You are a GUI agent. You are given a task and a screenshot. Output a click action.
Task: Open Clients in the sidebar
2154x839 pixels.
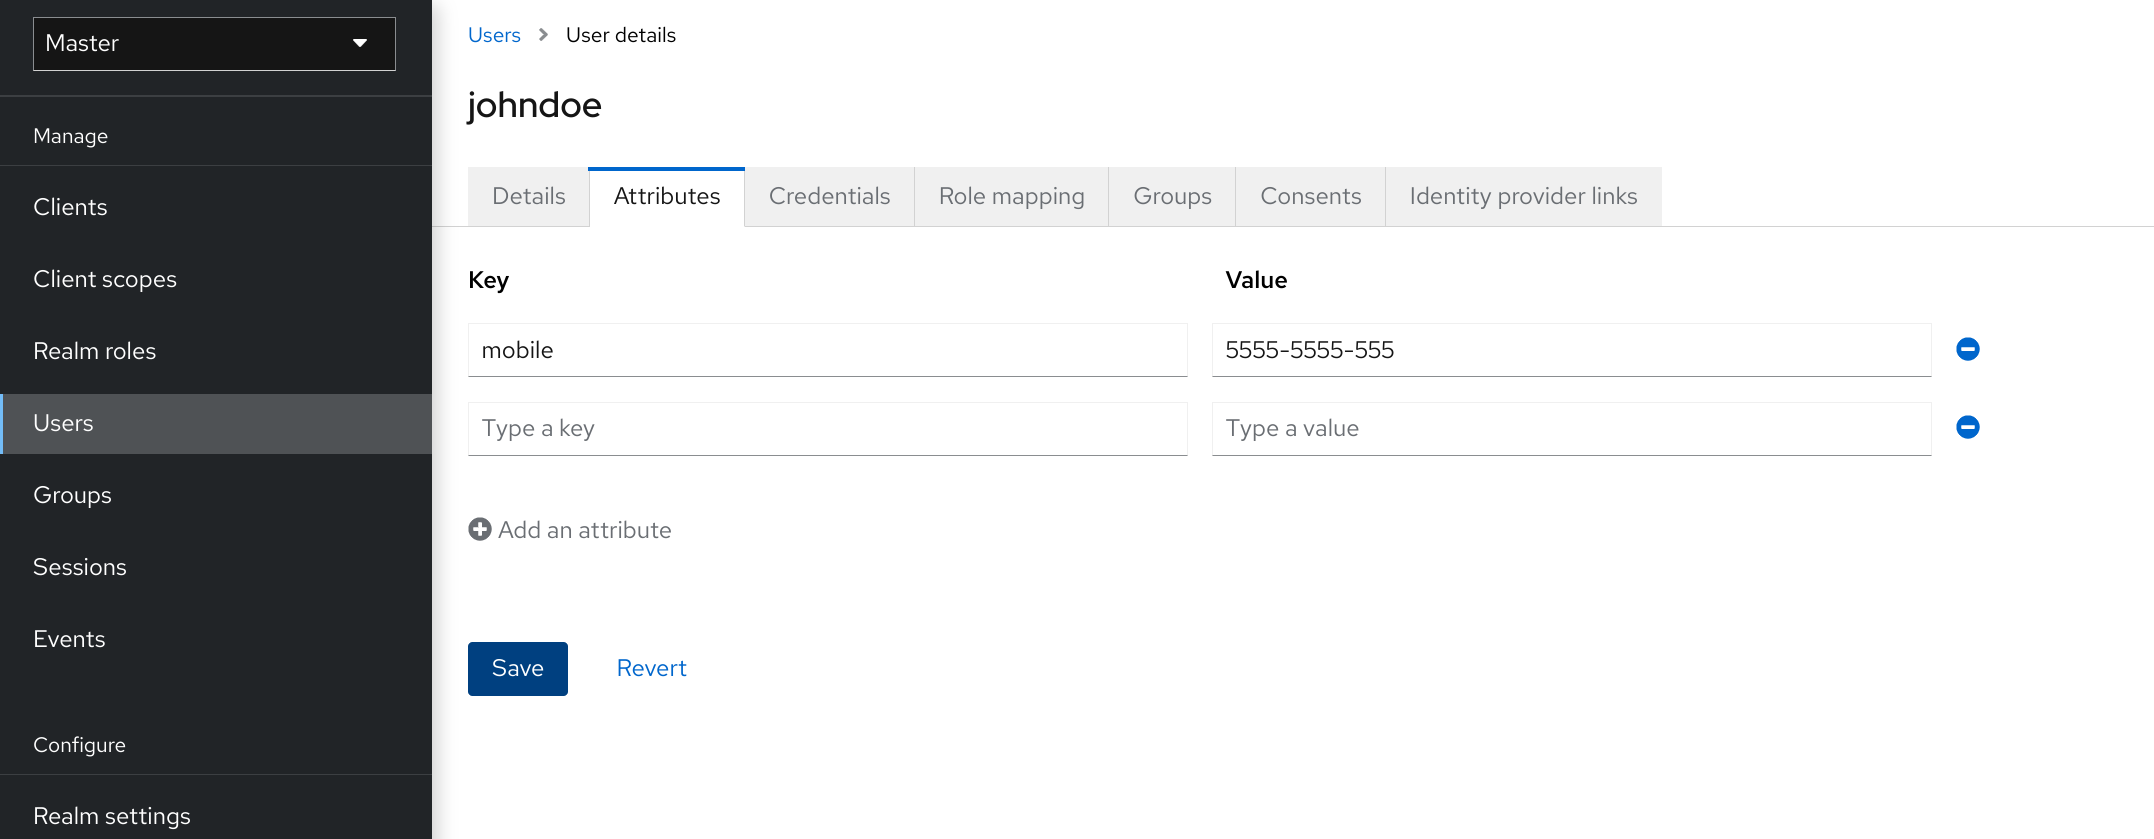coord(216,207)
